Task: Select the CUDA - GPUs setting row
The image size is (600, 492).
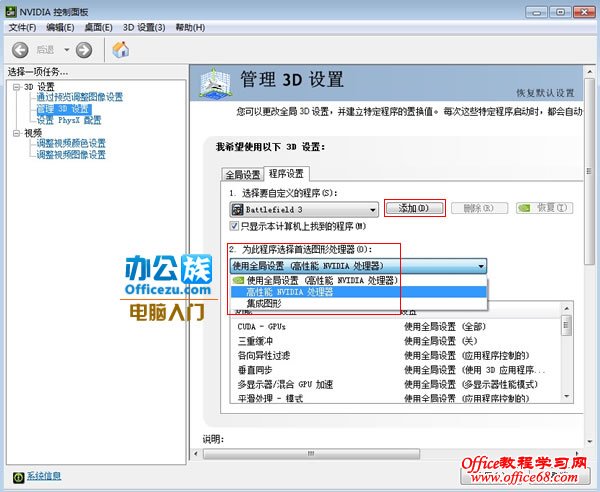Action: click(x=396, y=327)
